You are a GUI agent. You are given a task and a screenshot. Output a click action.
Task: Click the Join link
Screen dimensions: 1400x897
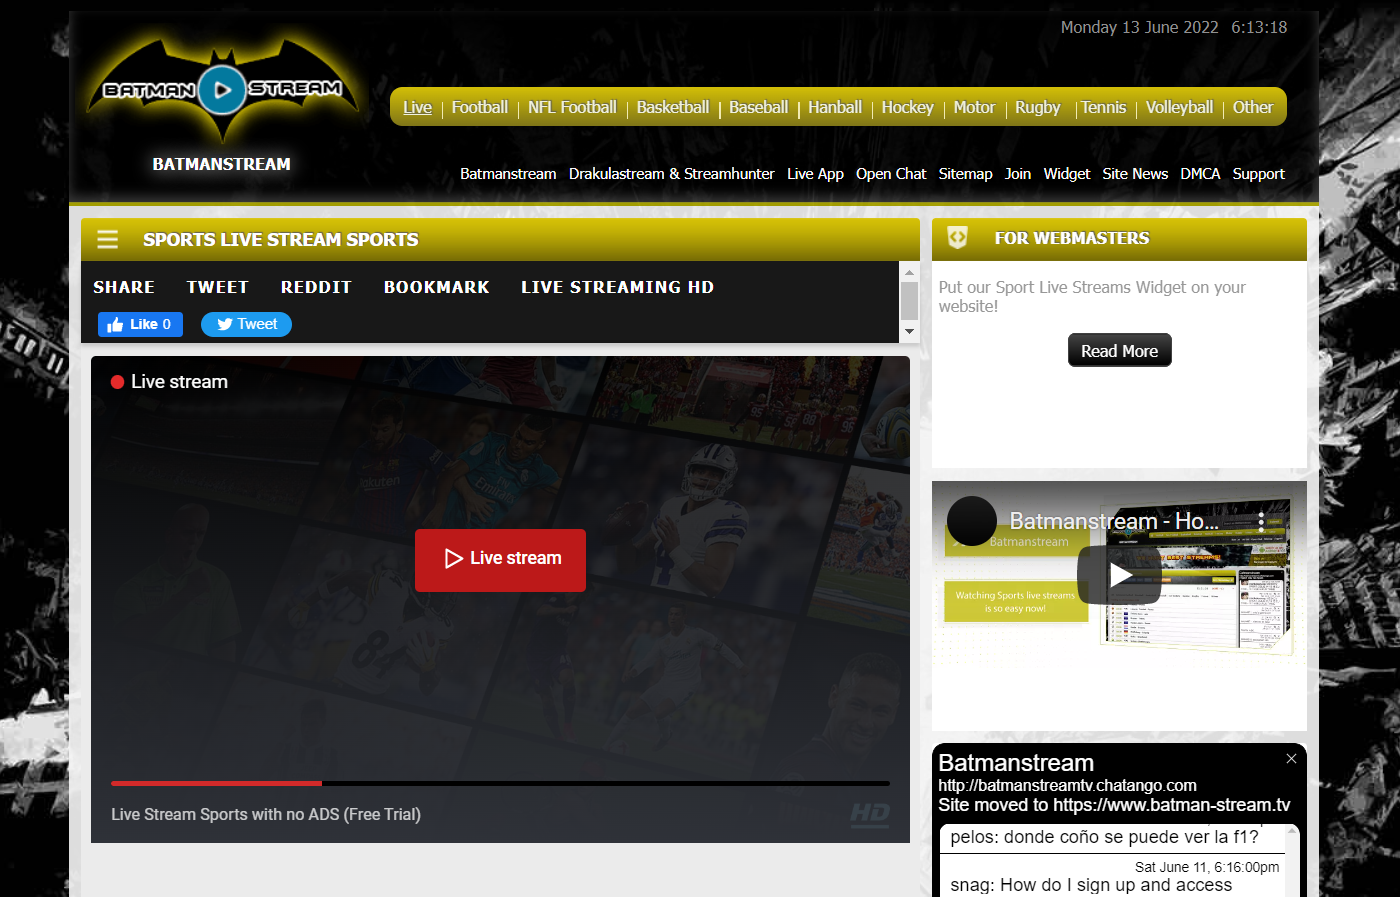(1018, 174)
